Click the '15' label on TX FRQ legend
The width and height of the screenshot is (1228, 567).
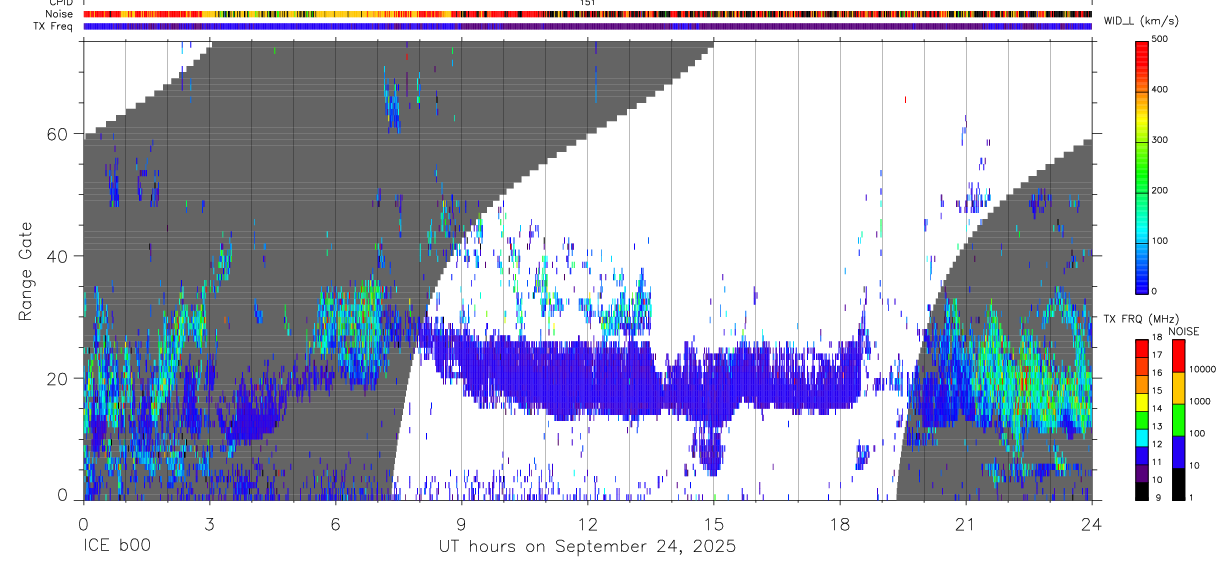tap(1159, 390)
